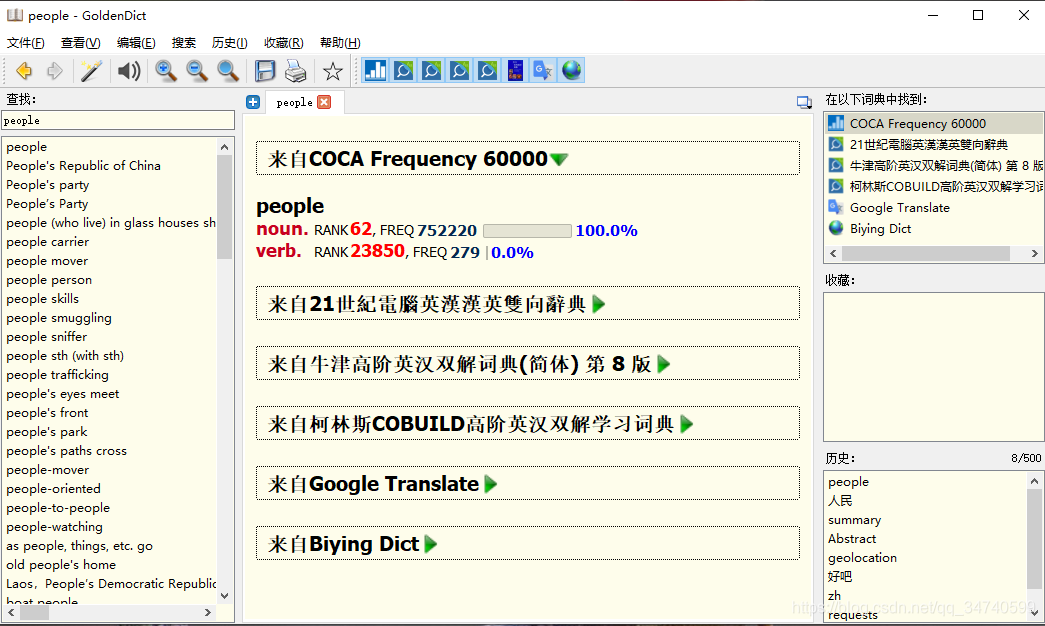This screenshot has width=1045, height=626.
Task: Jump to 21世紀電腦英漢漢英雙向辭典 in dictionary list
Action: coord(934,145)
